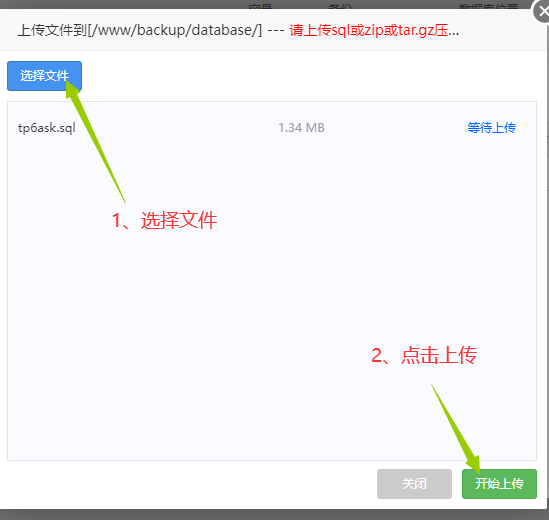
Task: Close the upload dialog with the X icon
Action: pyautogui.click(x=542, y=12)
